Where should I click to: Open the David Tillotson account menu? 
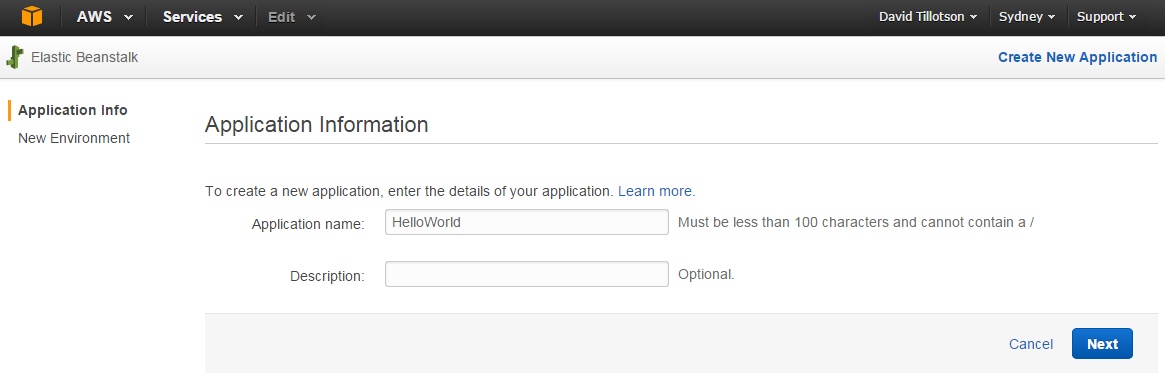pyautogui.click(x=928, y=16)
